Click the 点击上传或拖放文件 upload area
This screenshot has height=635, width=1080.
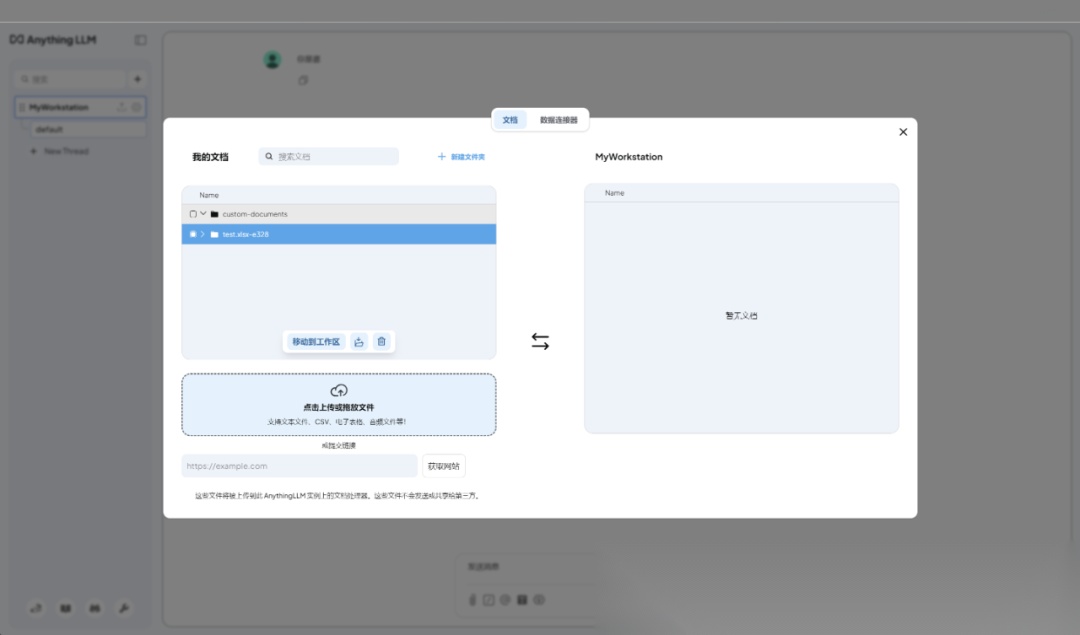(x=339, y=404)
